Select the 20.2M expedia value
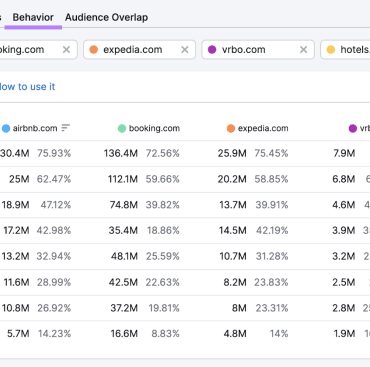 coord(232,179)
